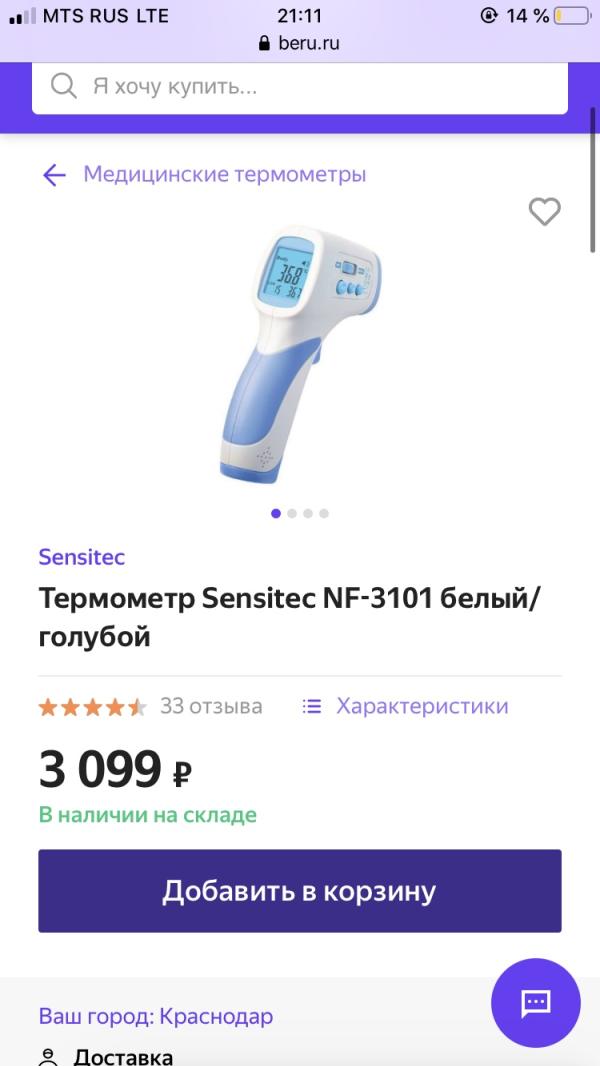Click the delivery person icon

coord(47,1056)
